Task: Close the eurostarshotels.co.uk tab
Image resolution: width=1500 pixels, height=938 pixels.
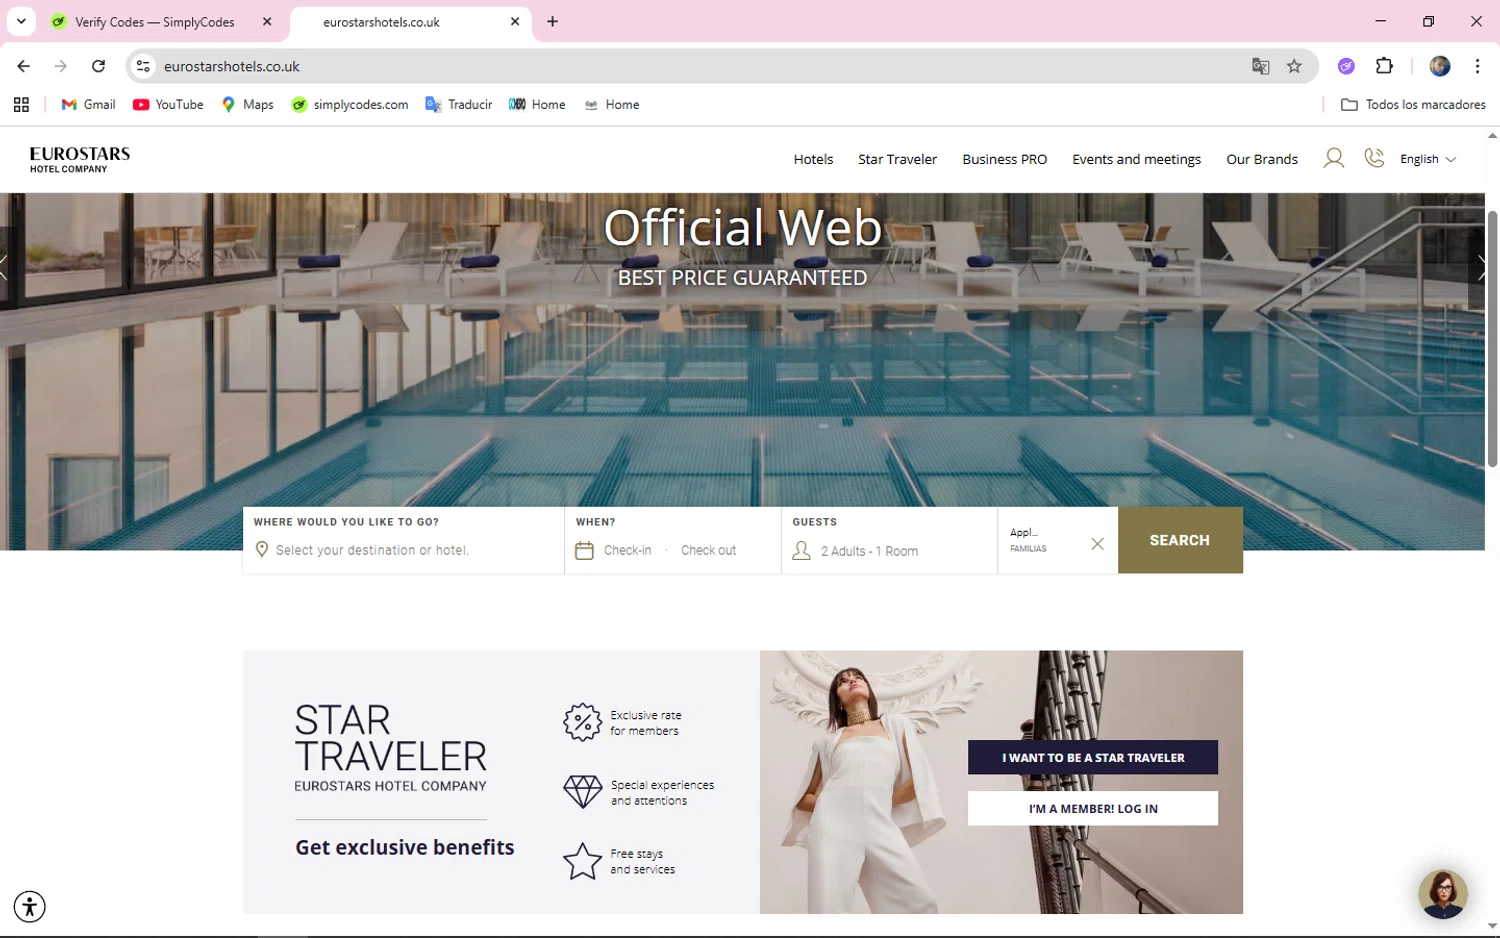Action: coord(515,21)
